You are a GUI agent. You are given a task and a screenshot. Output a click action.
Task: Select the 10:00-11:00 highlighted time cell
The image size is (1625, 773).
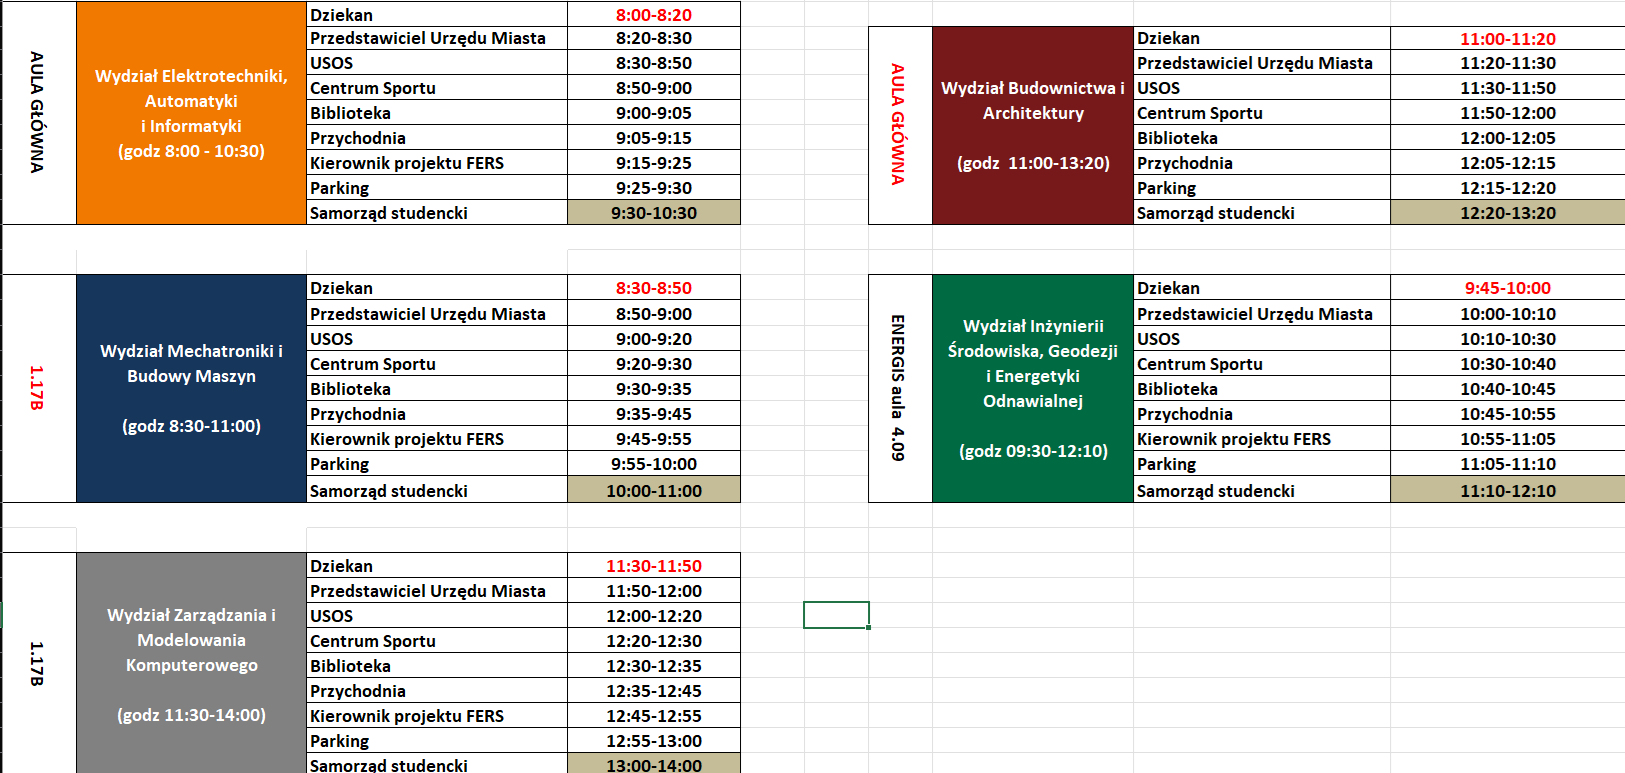[x=654, y=490]
